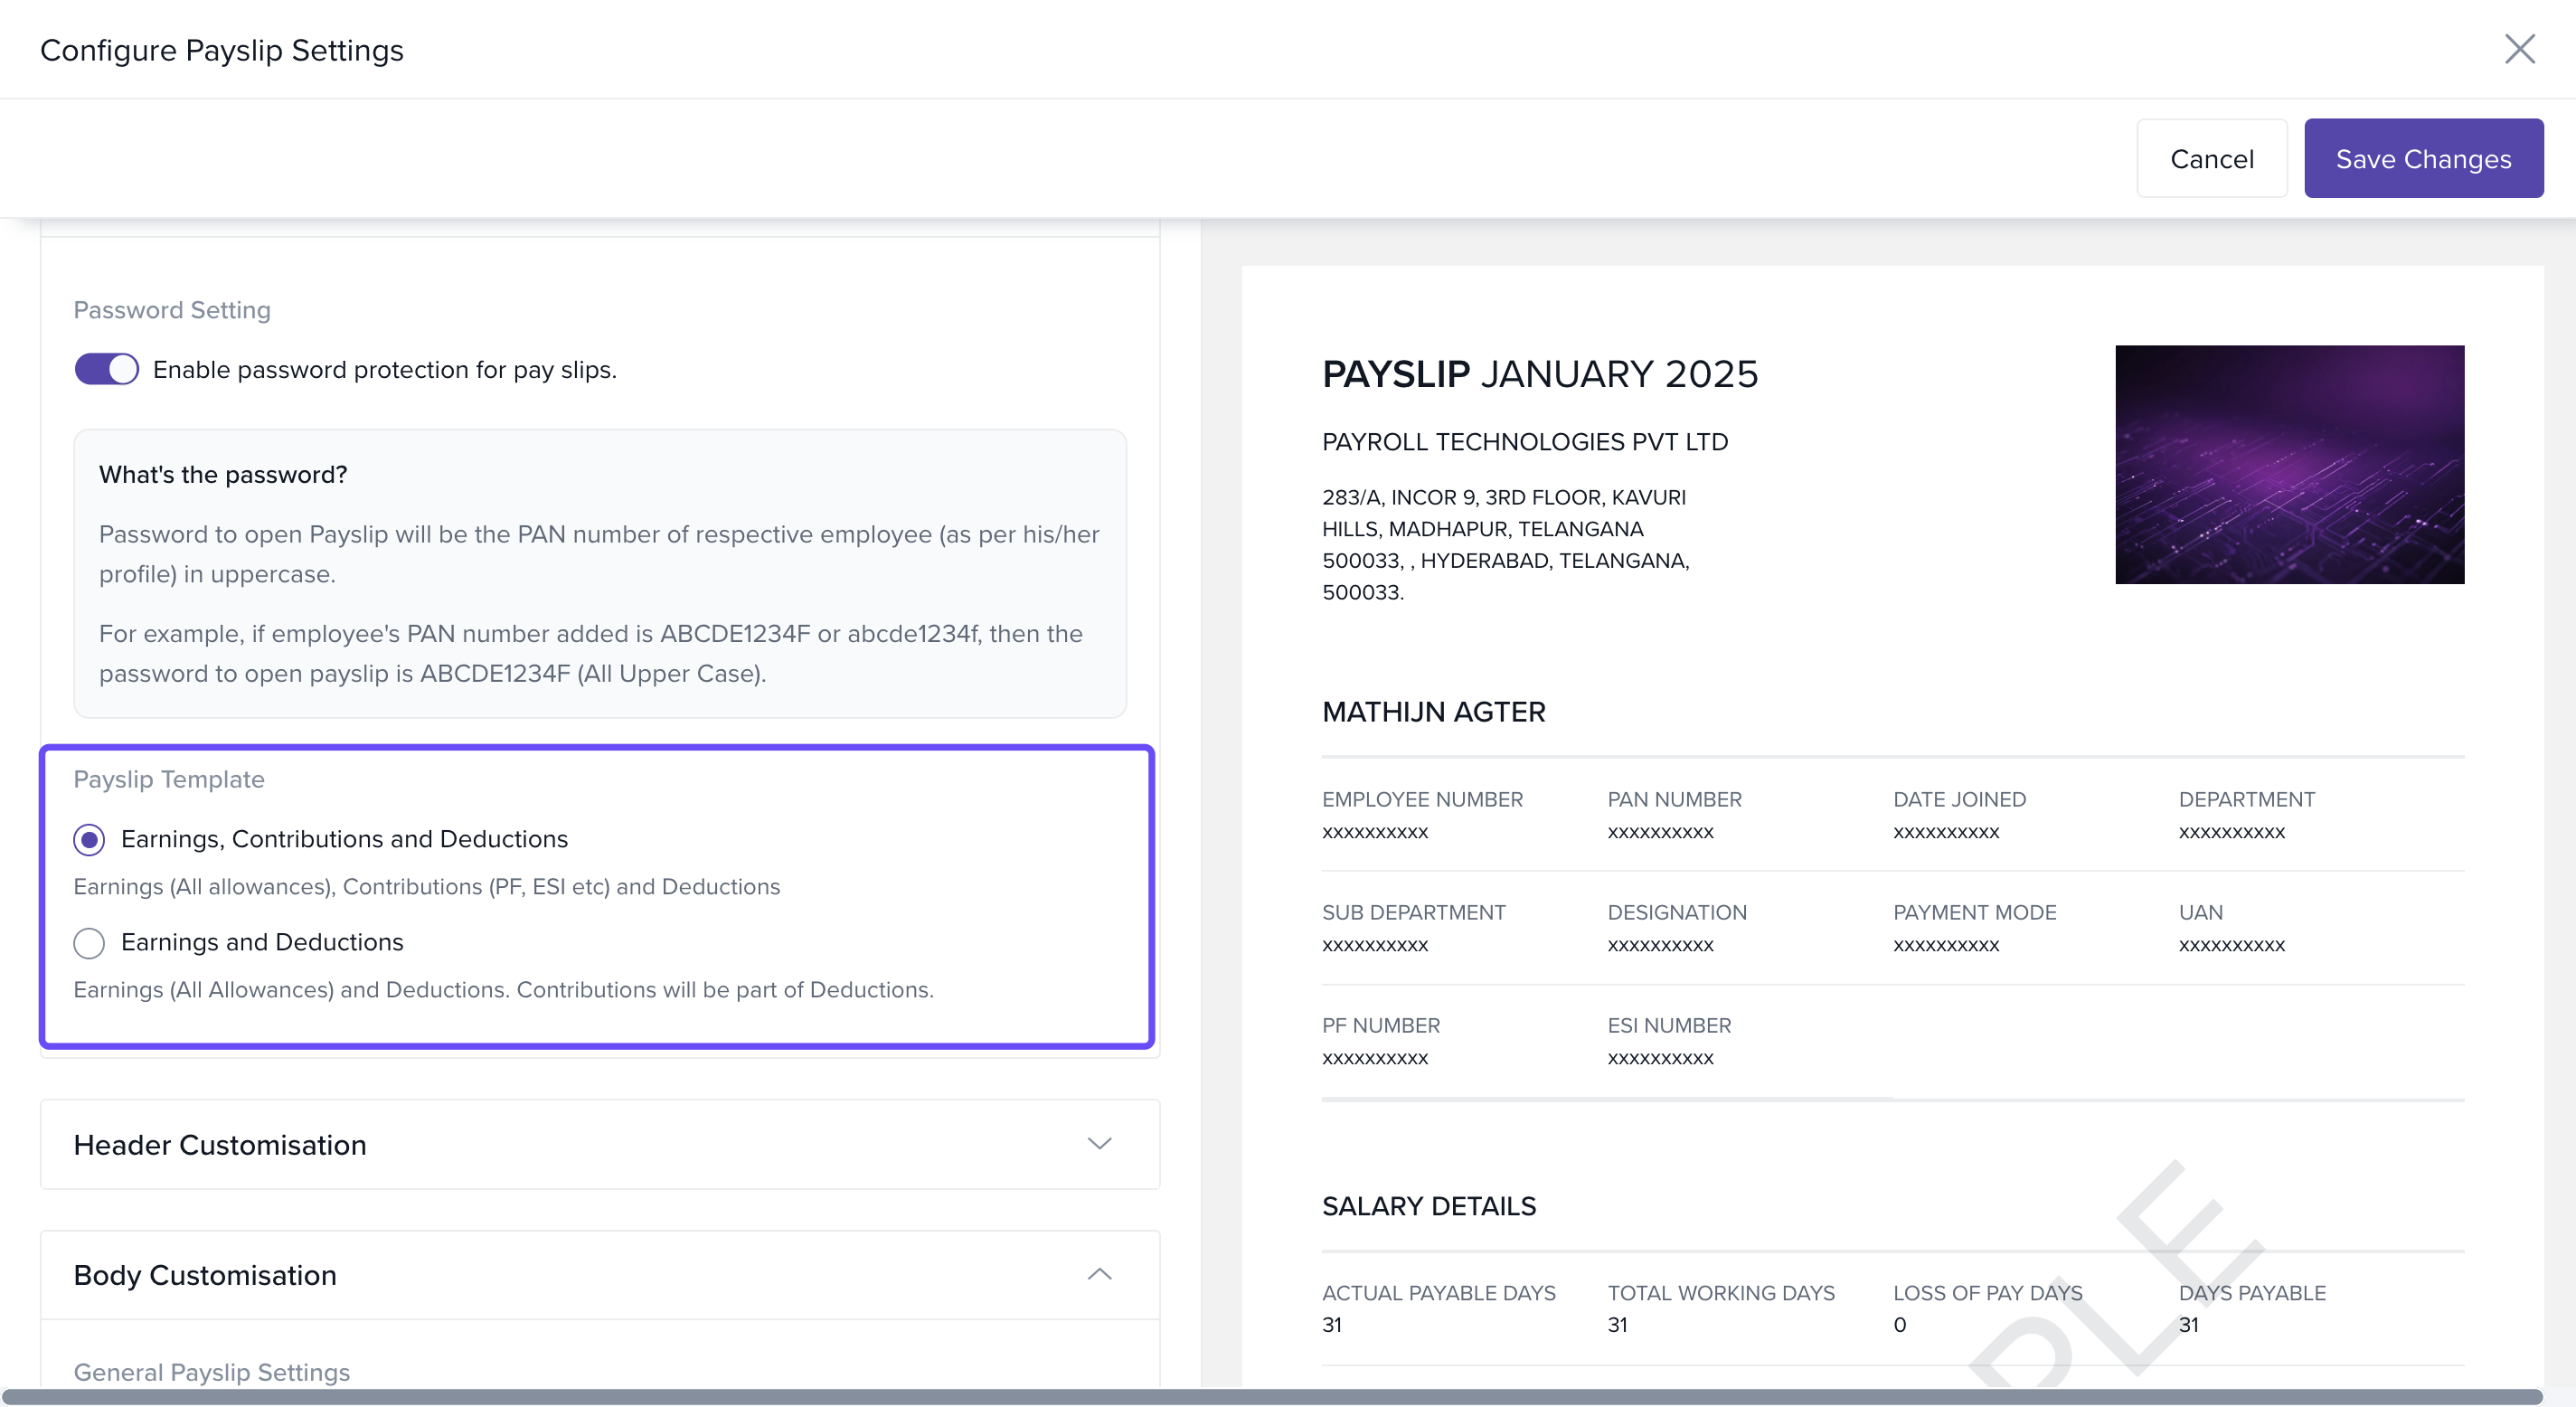
Task: Collapse Body Customisation chevron
Action: click(1099, 1274)
